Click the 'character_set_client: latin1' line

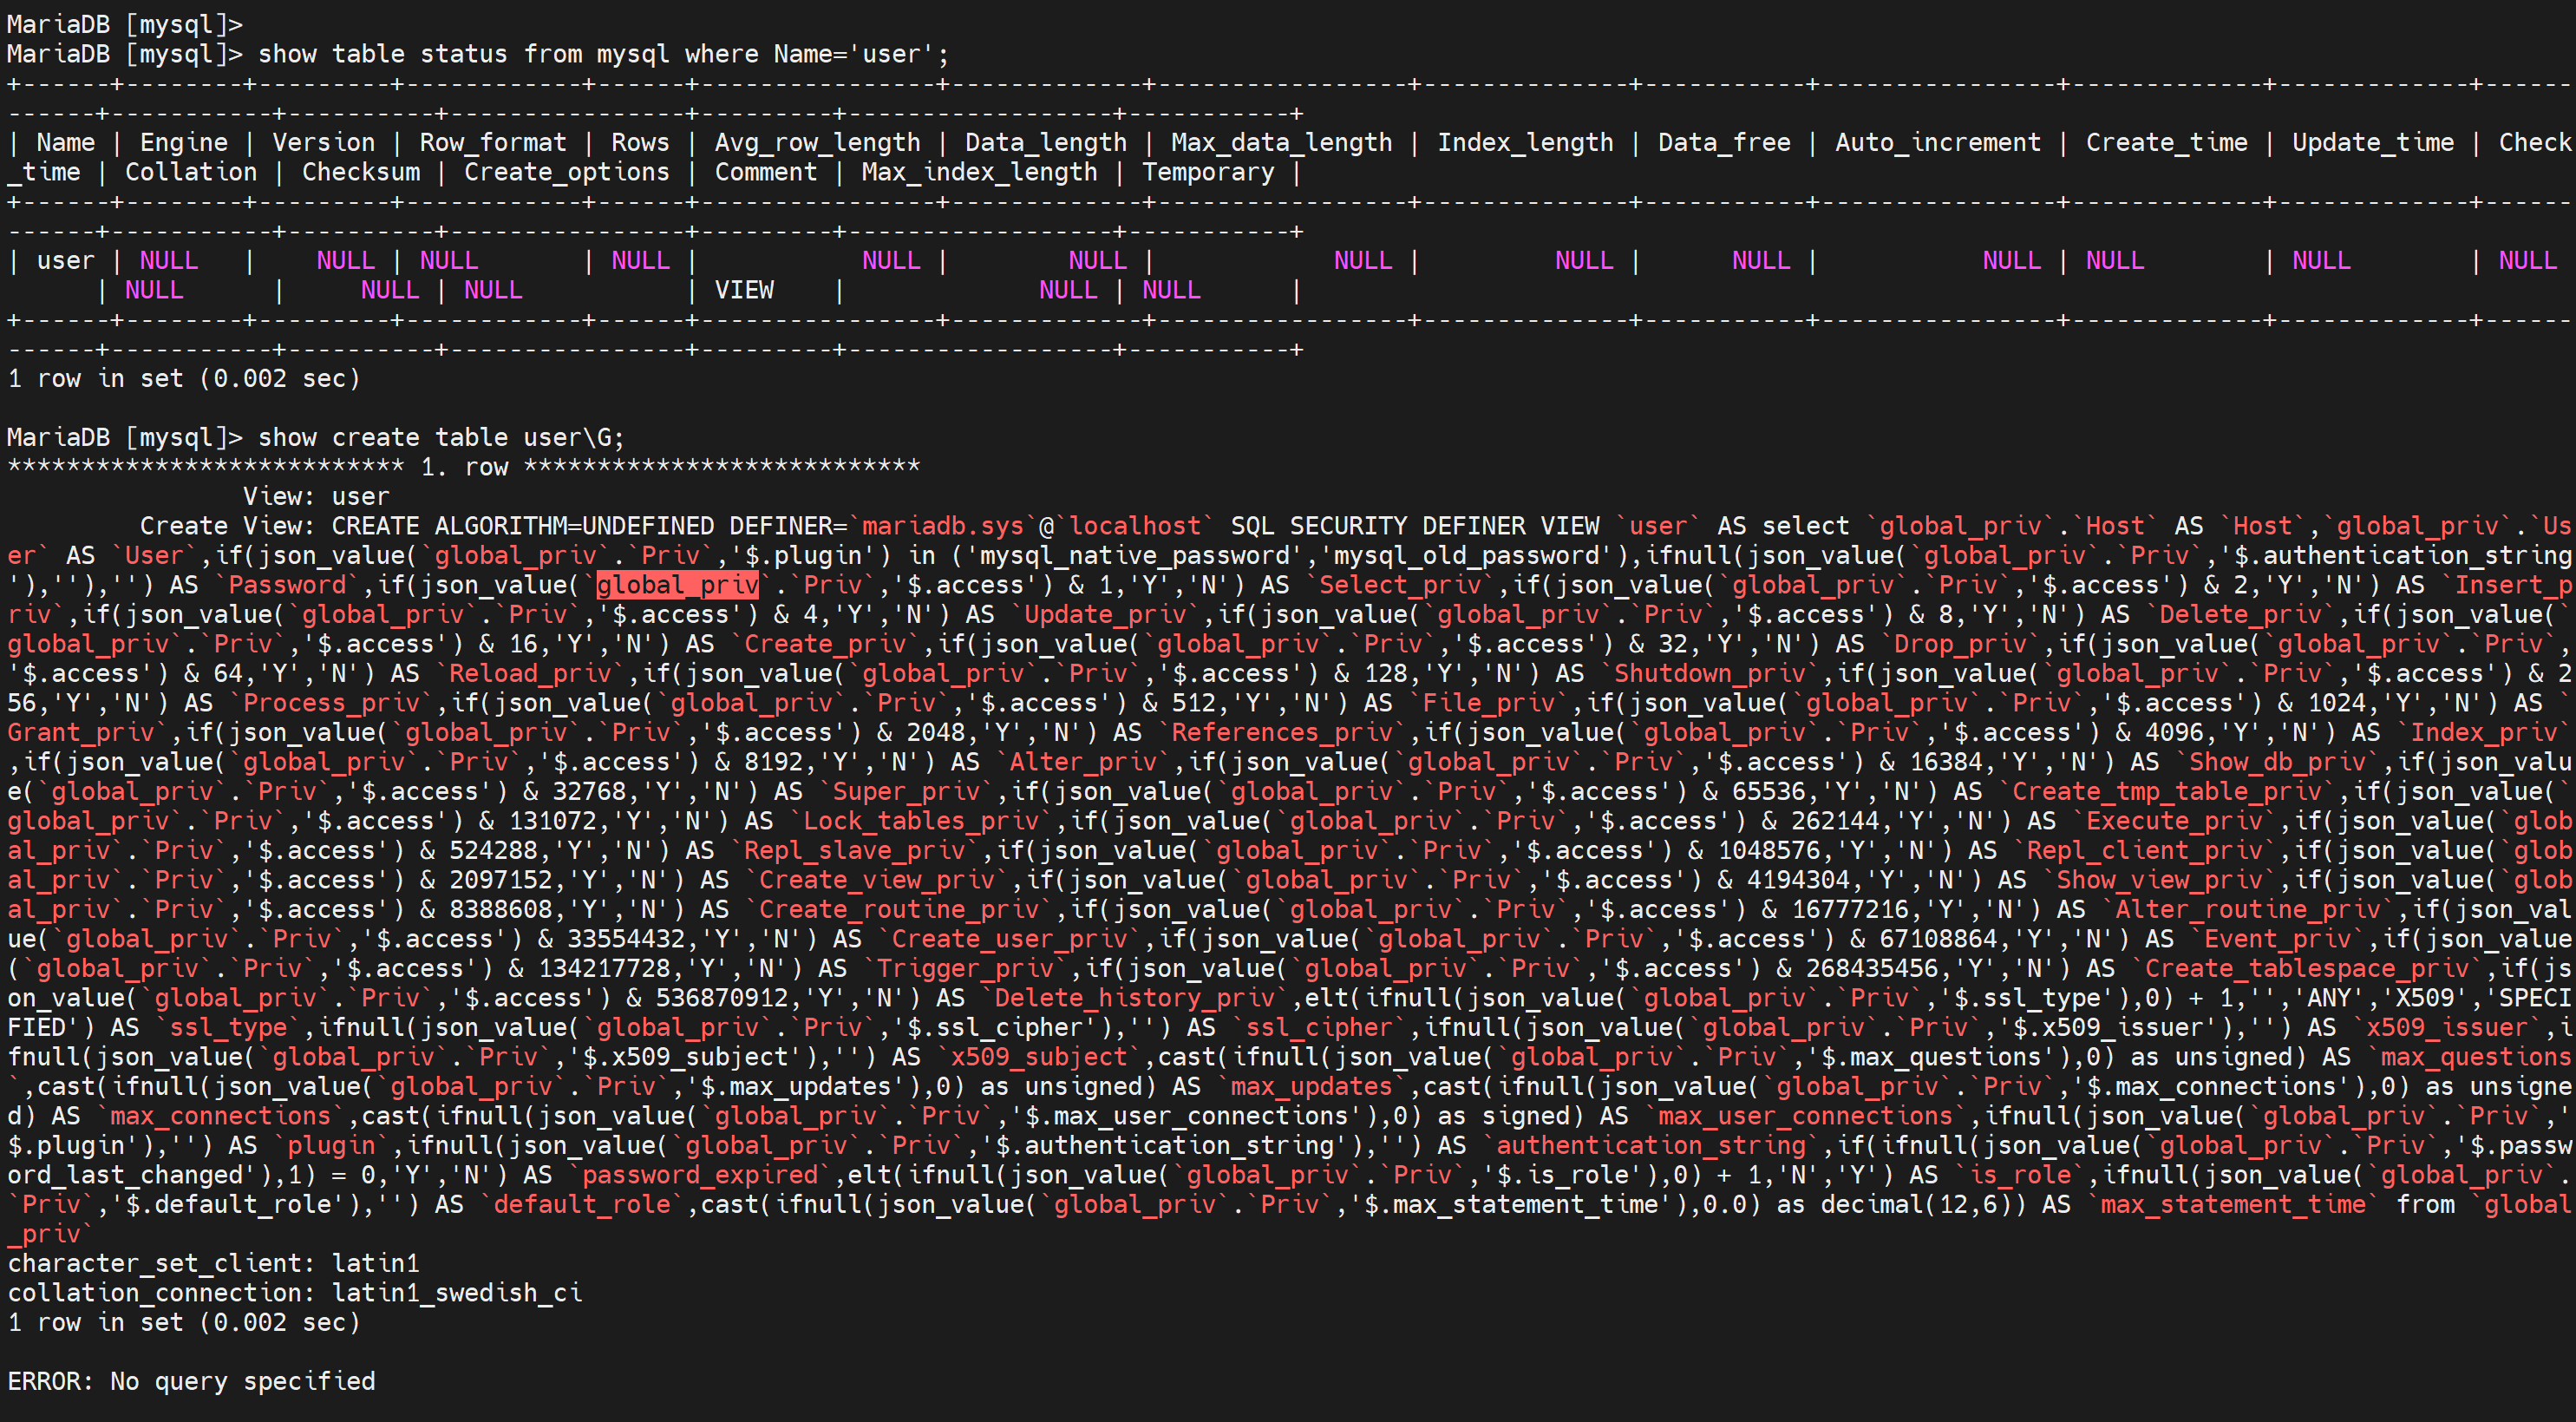click(x=213, y=1263)
